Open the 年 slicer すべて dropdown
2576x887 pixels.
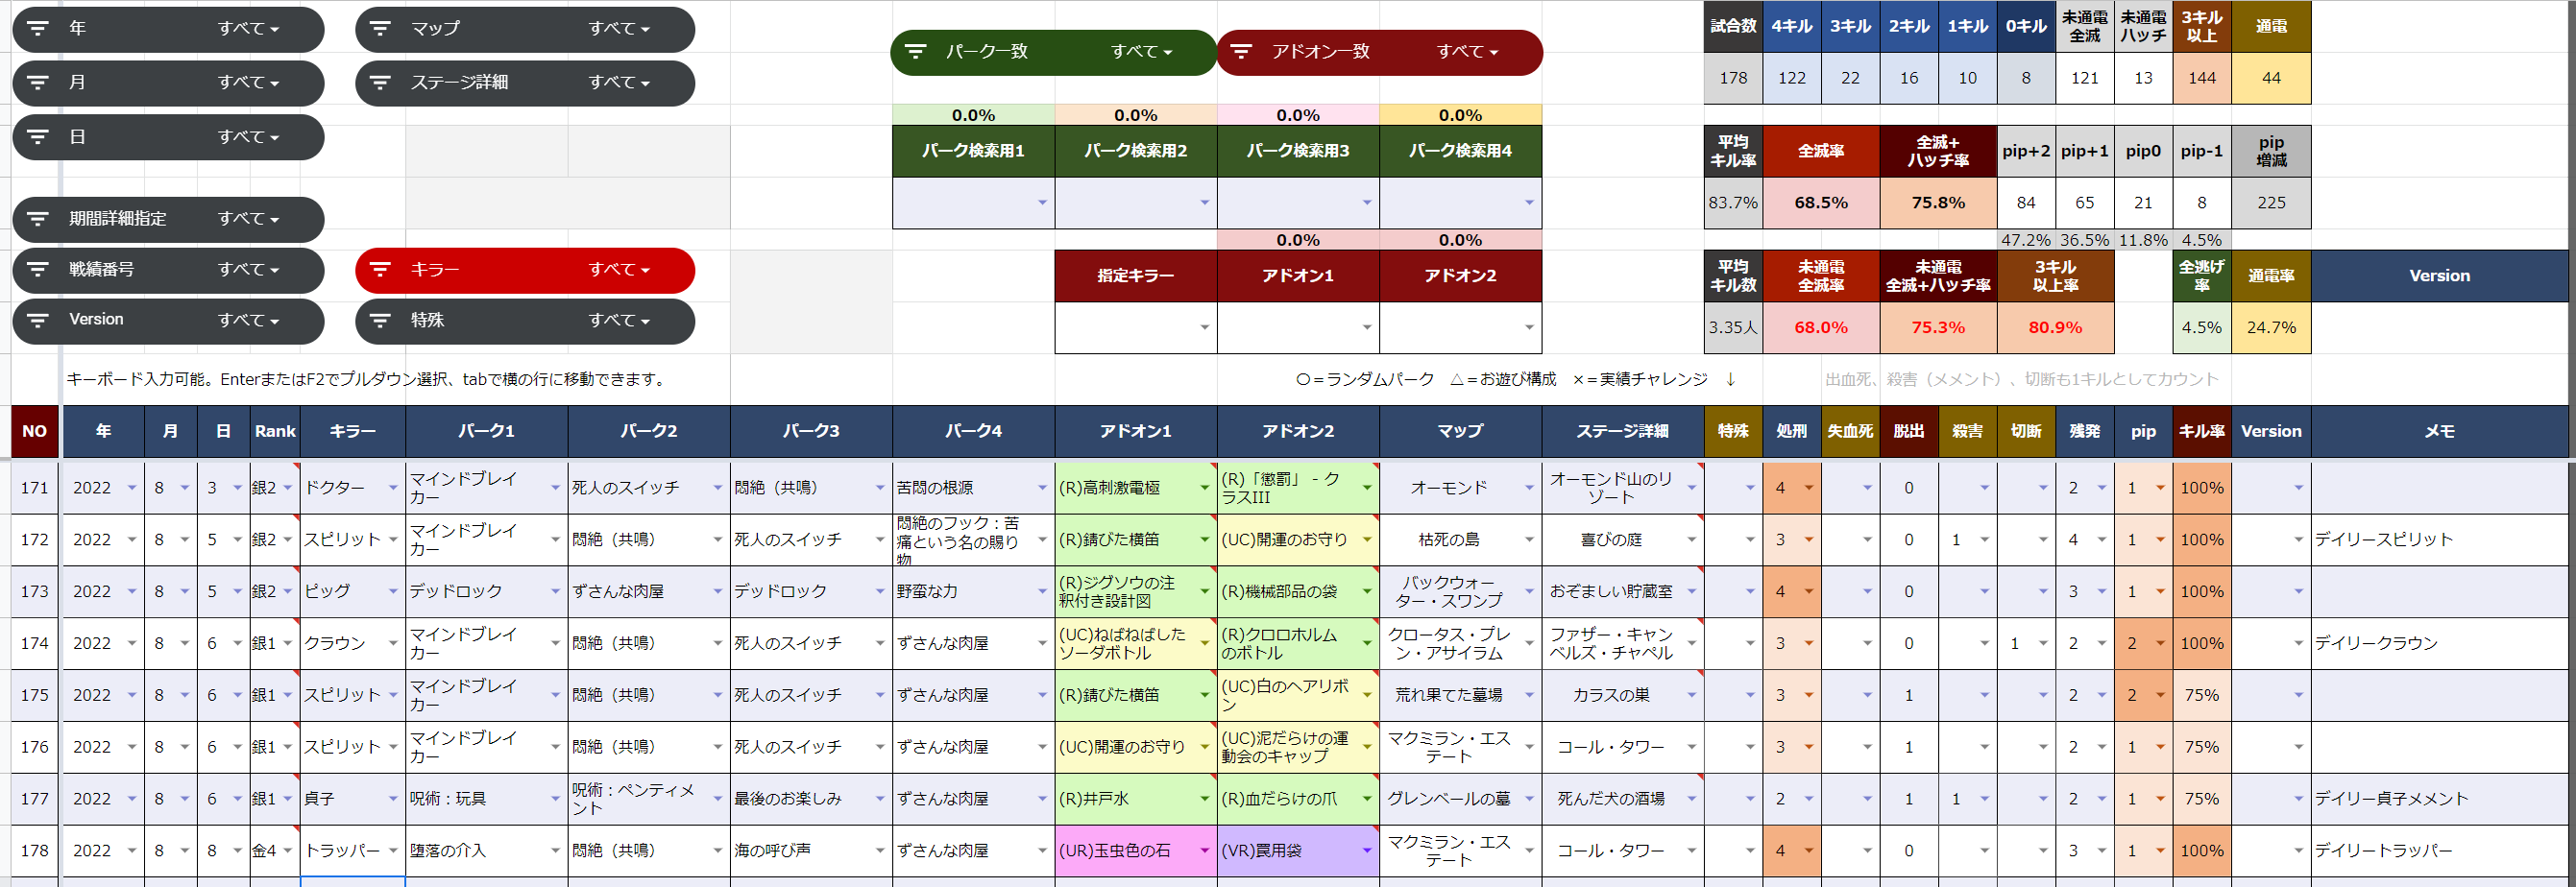248,28
